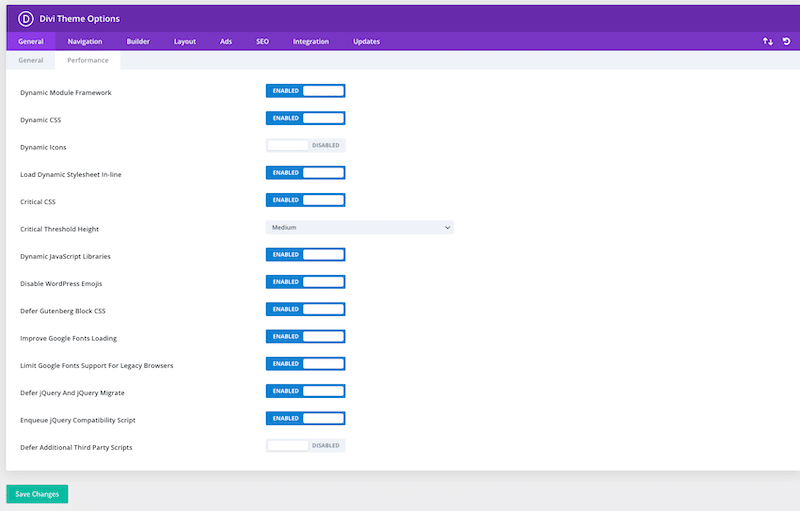Toggle Disable WordPress Emojis switch
Image resolution: width=800 pixels, height=511 pixels.
(x=305, y=282)
